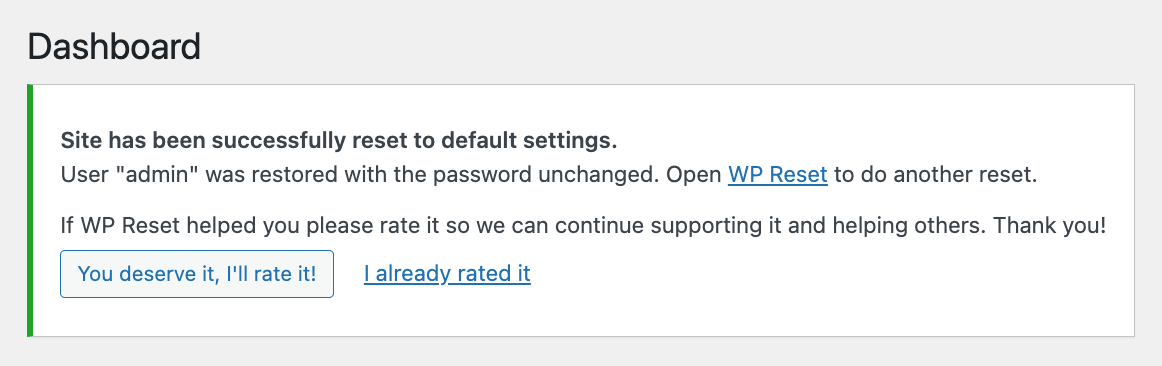
Task: Click gray background beside Dashboard heading
Action: pos(667,46)
